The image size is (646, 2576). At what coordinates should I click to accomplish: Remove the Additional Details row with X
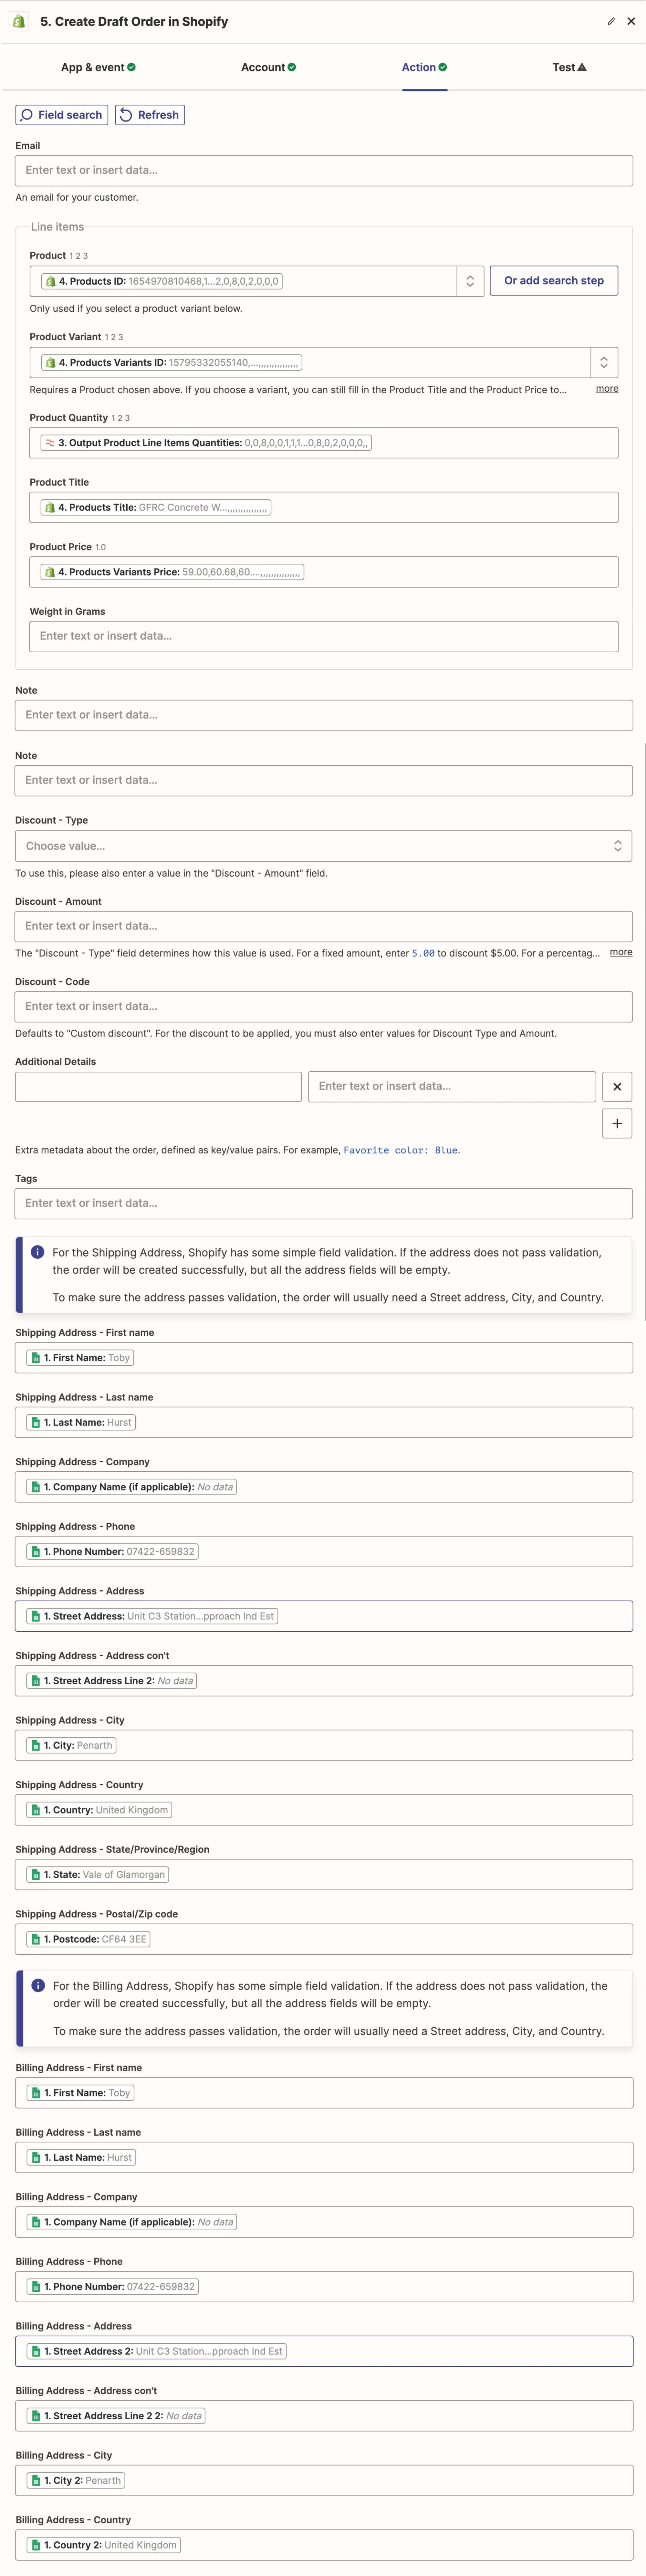tap(617, 1086)
